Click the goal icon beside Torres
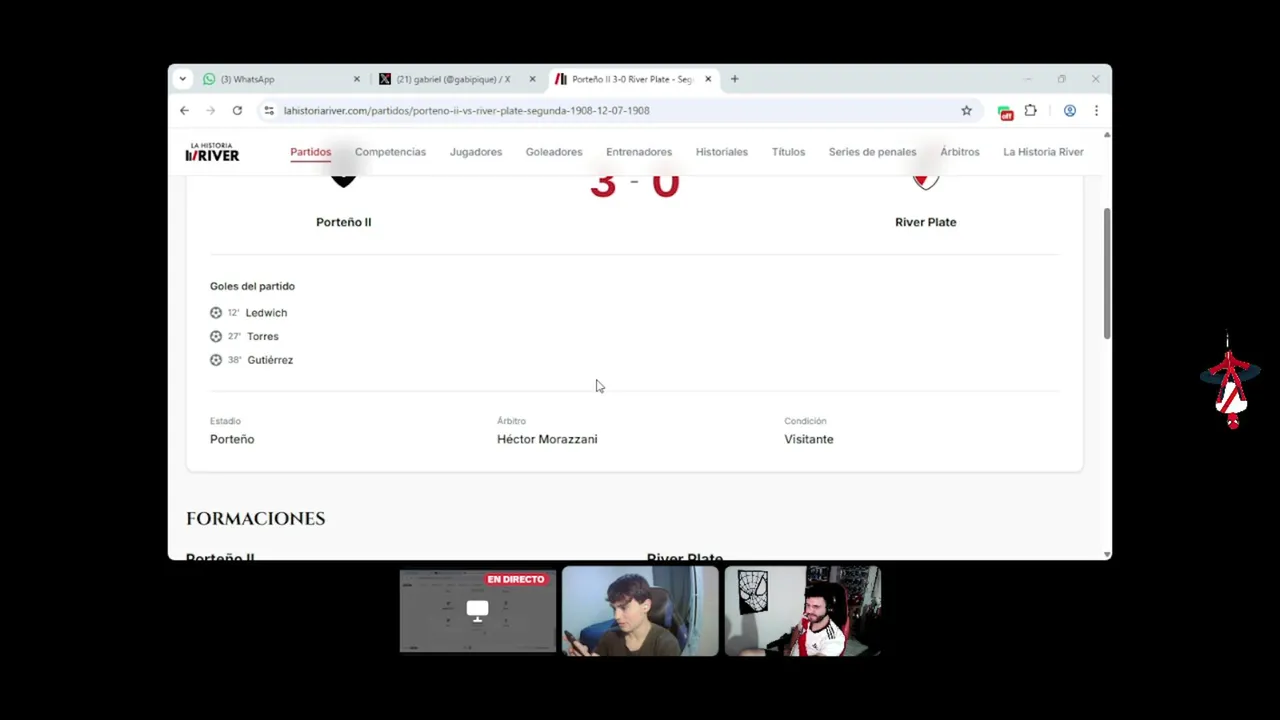Viewport: 1280px width, 720px height. coord(216,337)
